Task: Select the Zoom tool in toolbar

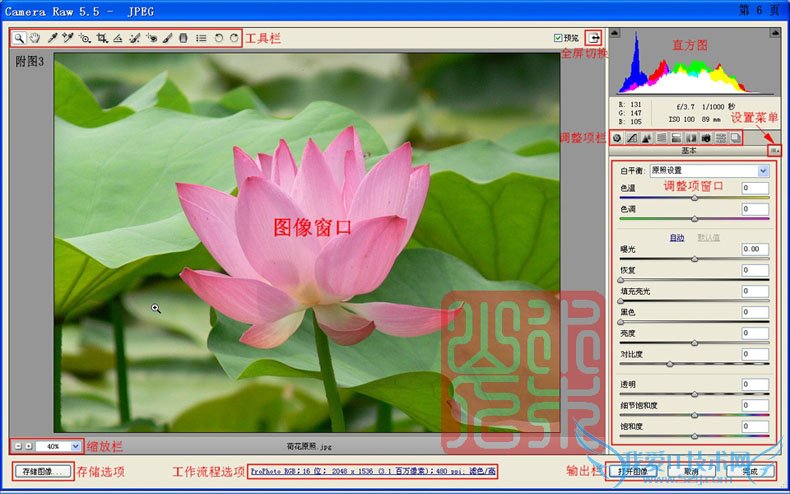Action: click(19, 38)
